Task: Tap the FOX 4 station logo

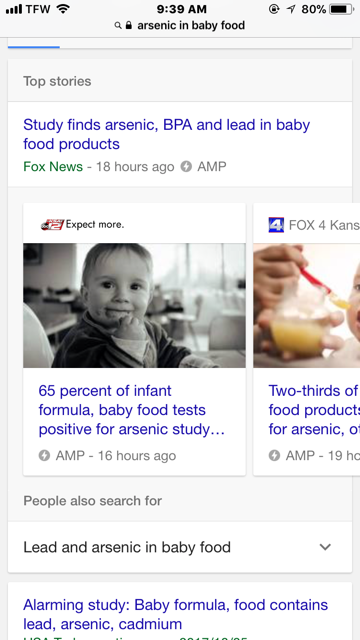Action: click(x=276, y=225)
